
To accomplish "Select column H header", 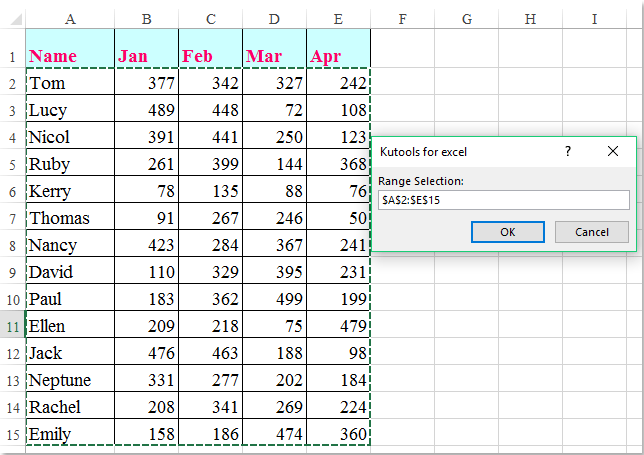I will click(529, 18).
